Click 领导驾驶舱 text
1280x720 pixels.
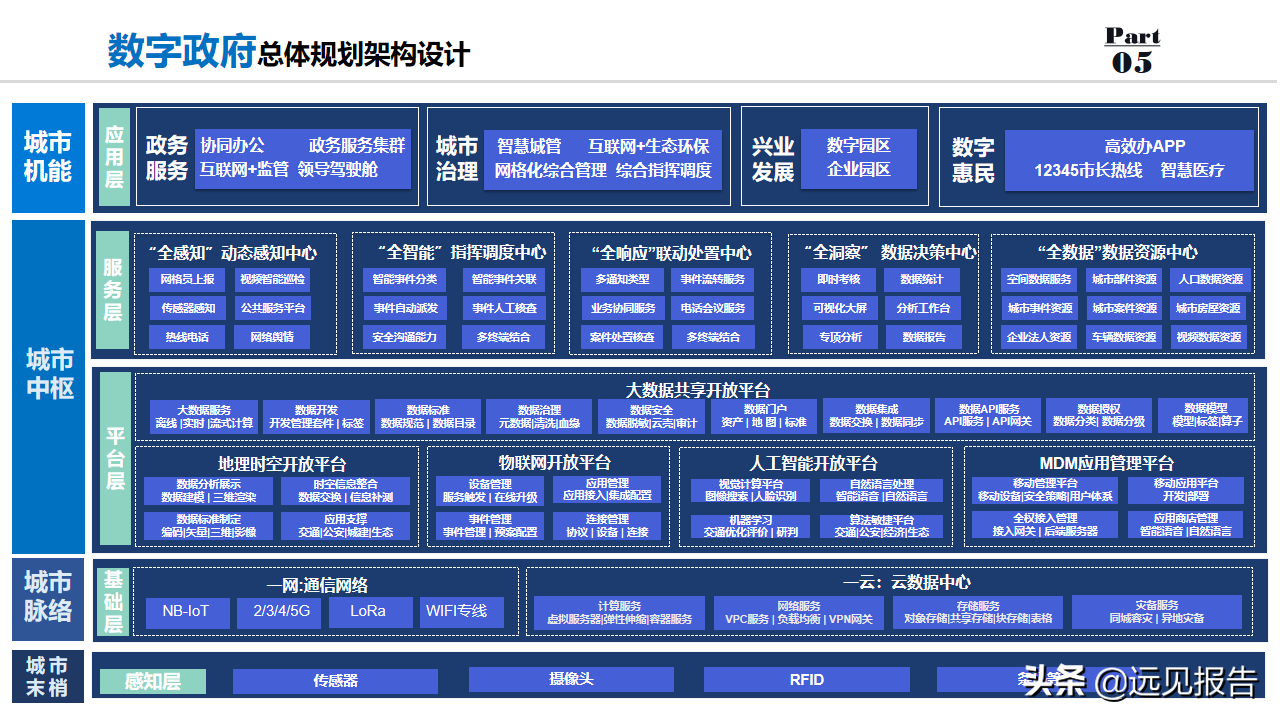click(x=338, y=170)
